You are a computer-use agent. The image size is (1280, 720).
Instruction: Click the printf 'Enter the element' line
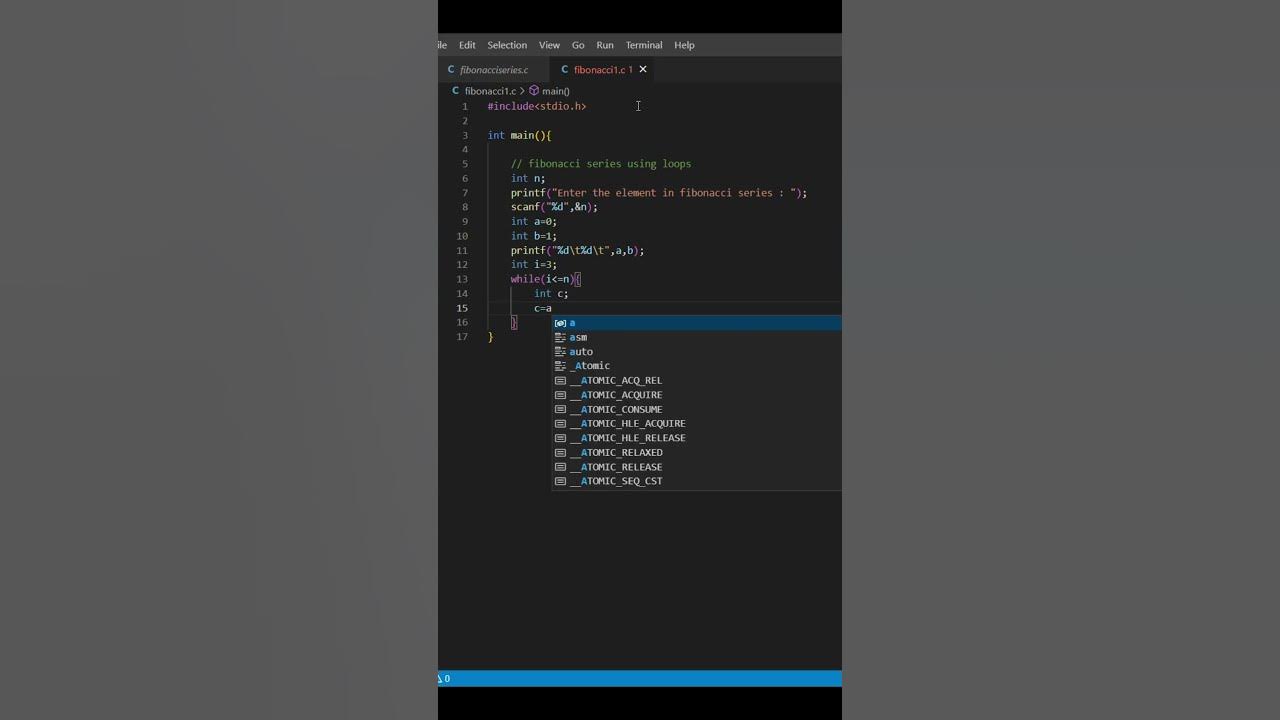click(x=659, y=193)
